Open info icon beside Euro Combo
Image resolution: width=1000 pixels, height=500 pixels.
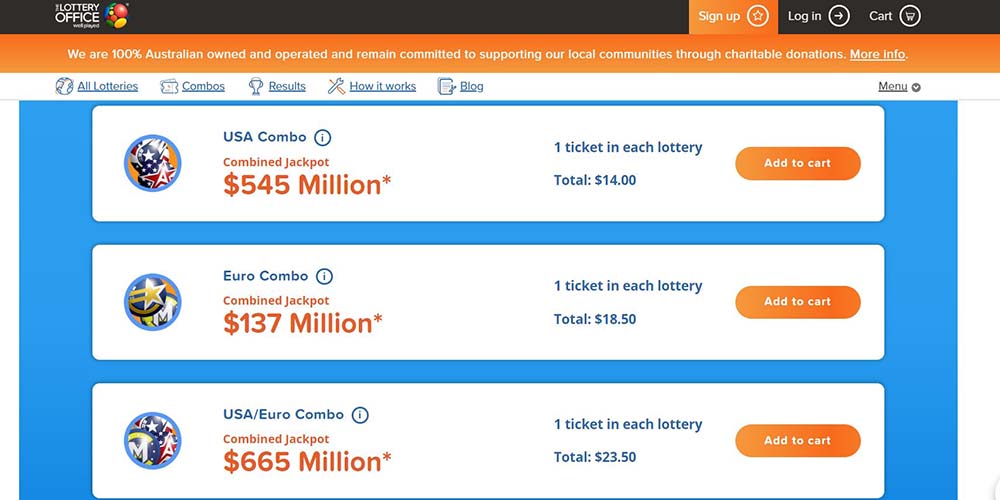click(x=324, y=277)
